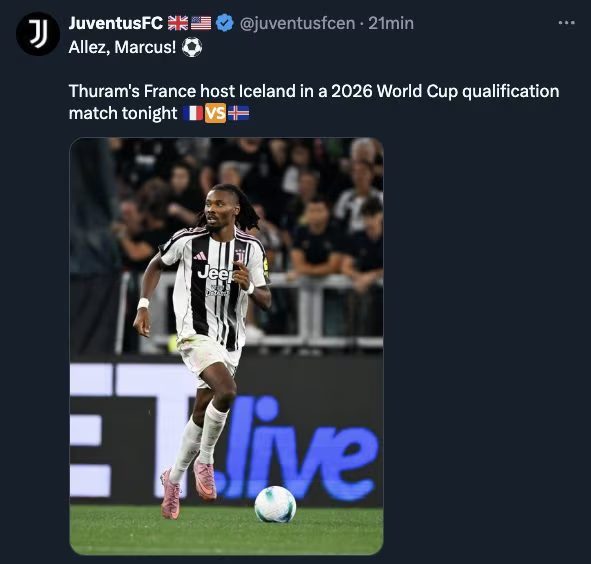The height and width of the screenshot is (564, 591).
Task: Open the @juventusfcen handle link
Action: click(297, 23)
